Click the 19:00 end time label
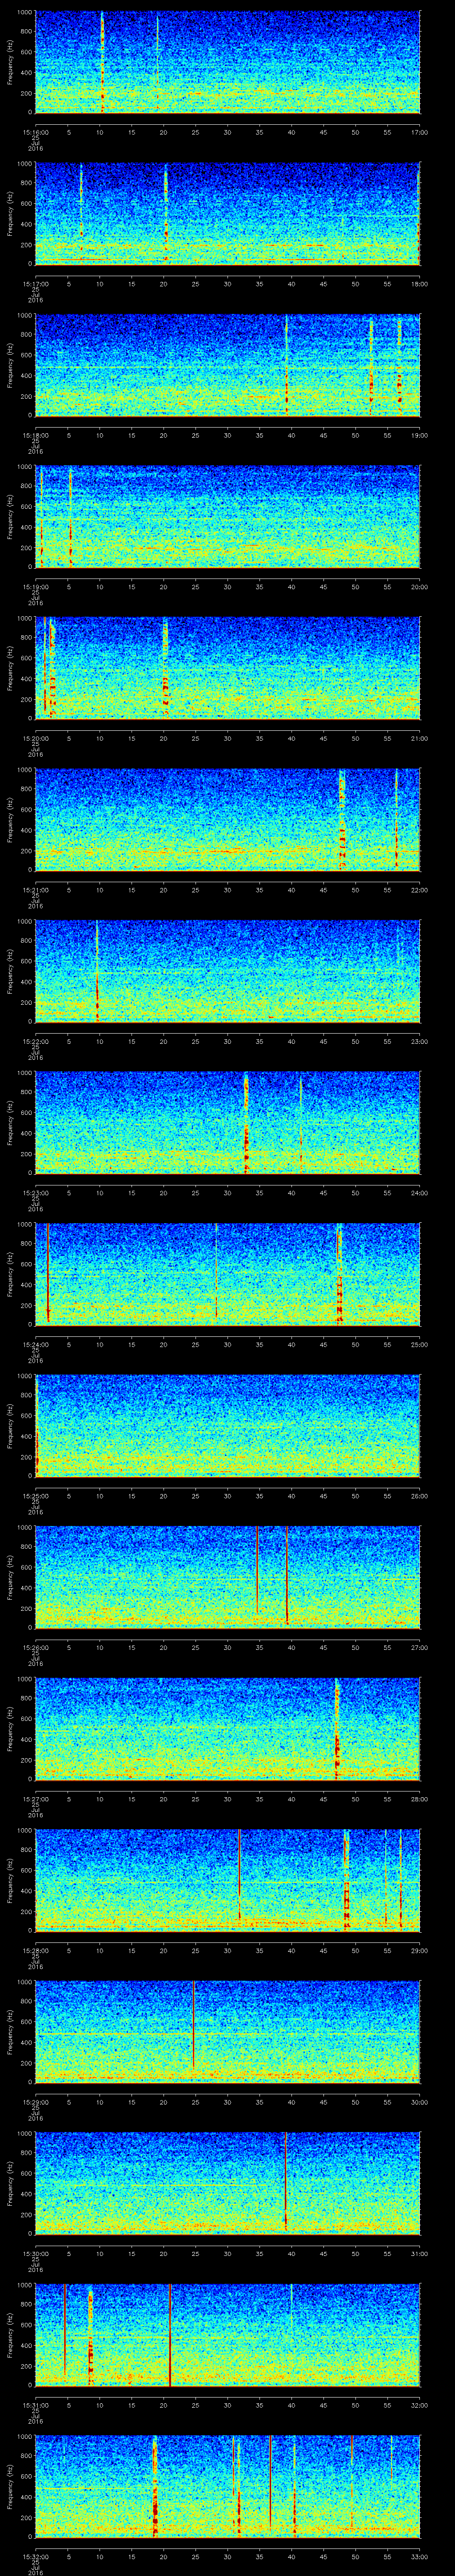This screenshot has width=455, height=2576. coord(419,435)
